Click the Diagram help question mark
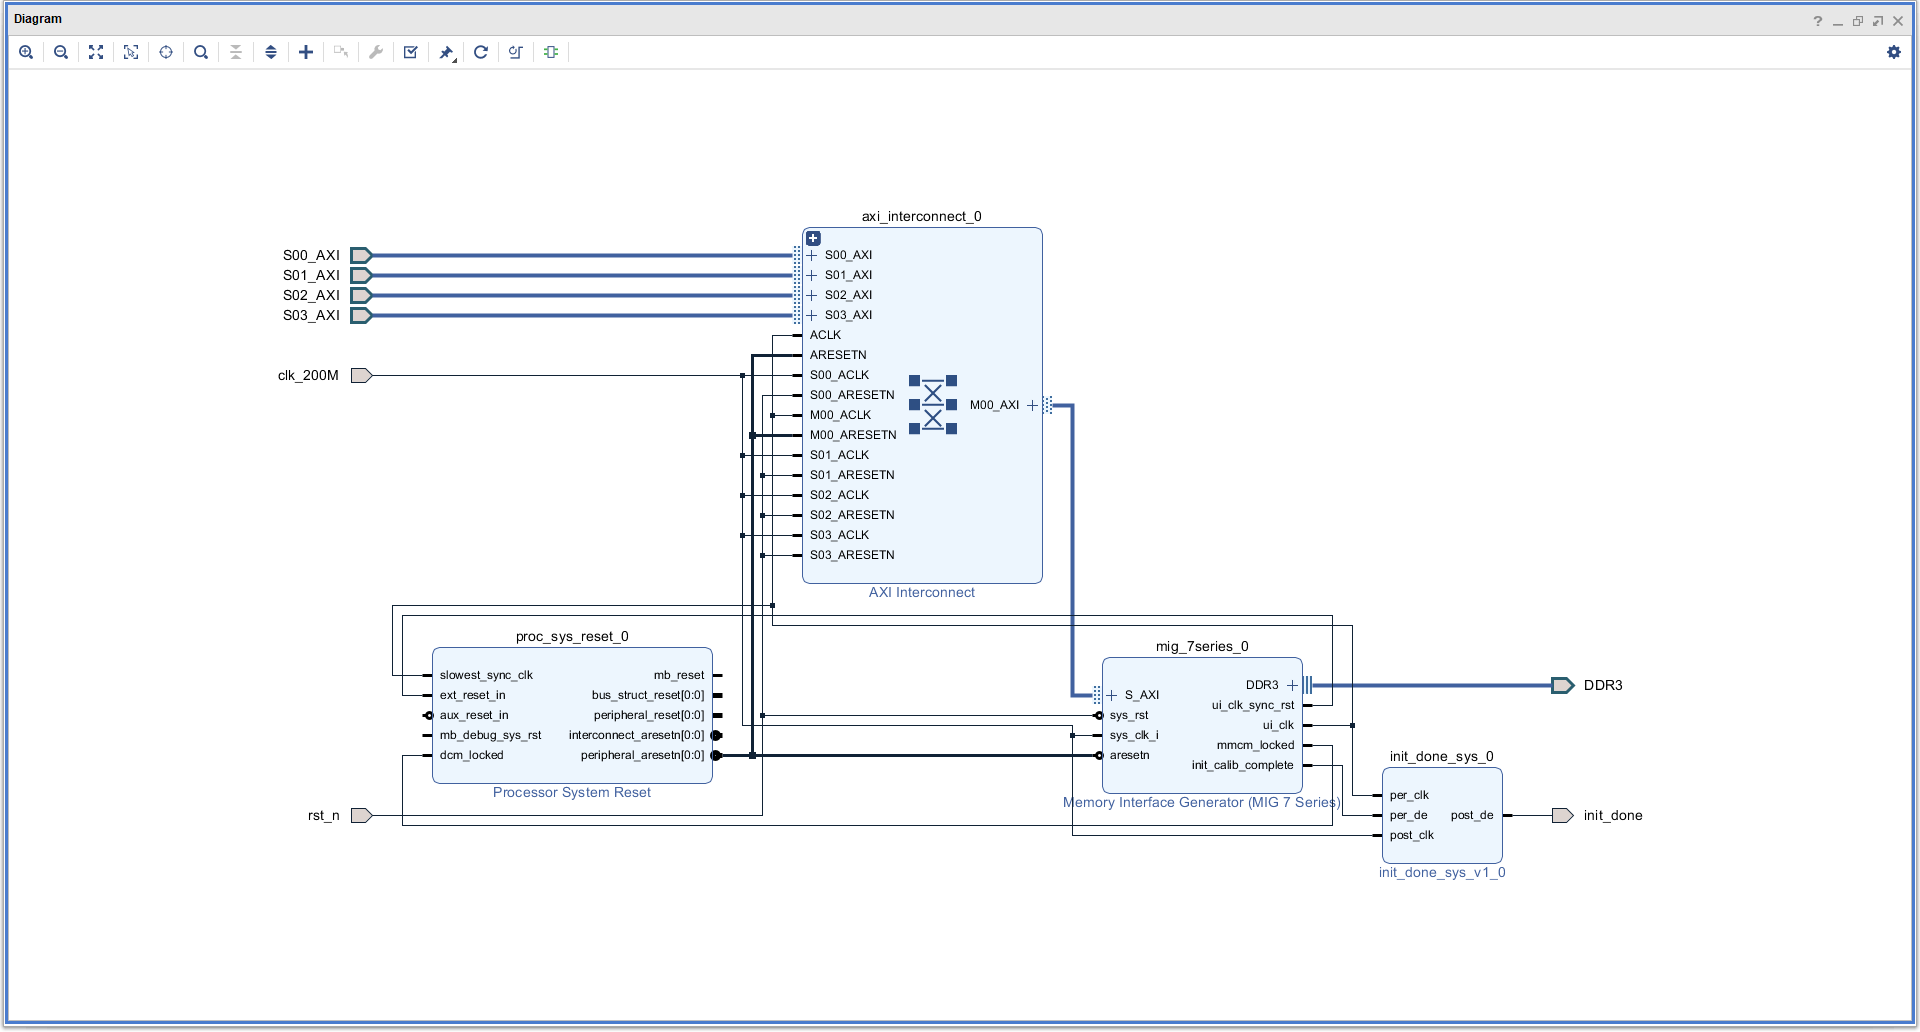Screen dimensions: 1920x1032 [x=1818, y=21]
